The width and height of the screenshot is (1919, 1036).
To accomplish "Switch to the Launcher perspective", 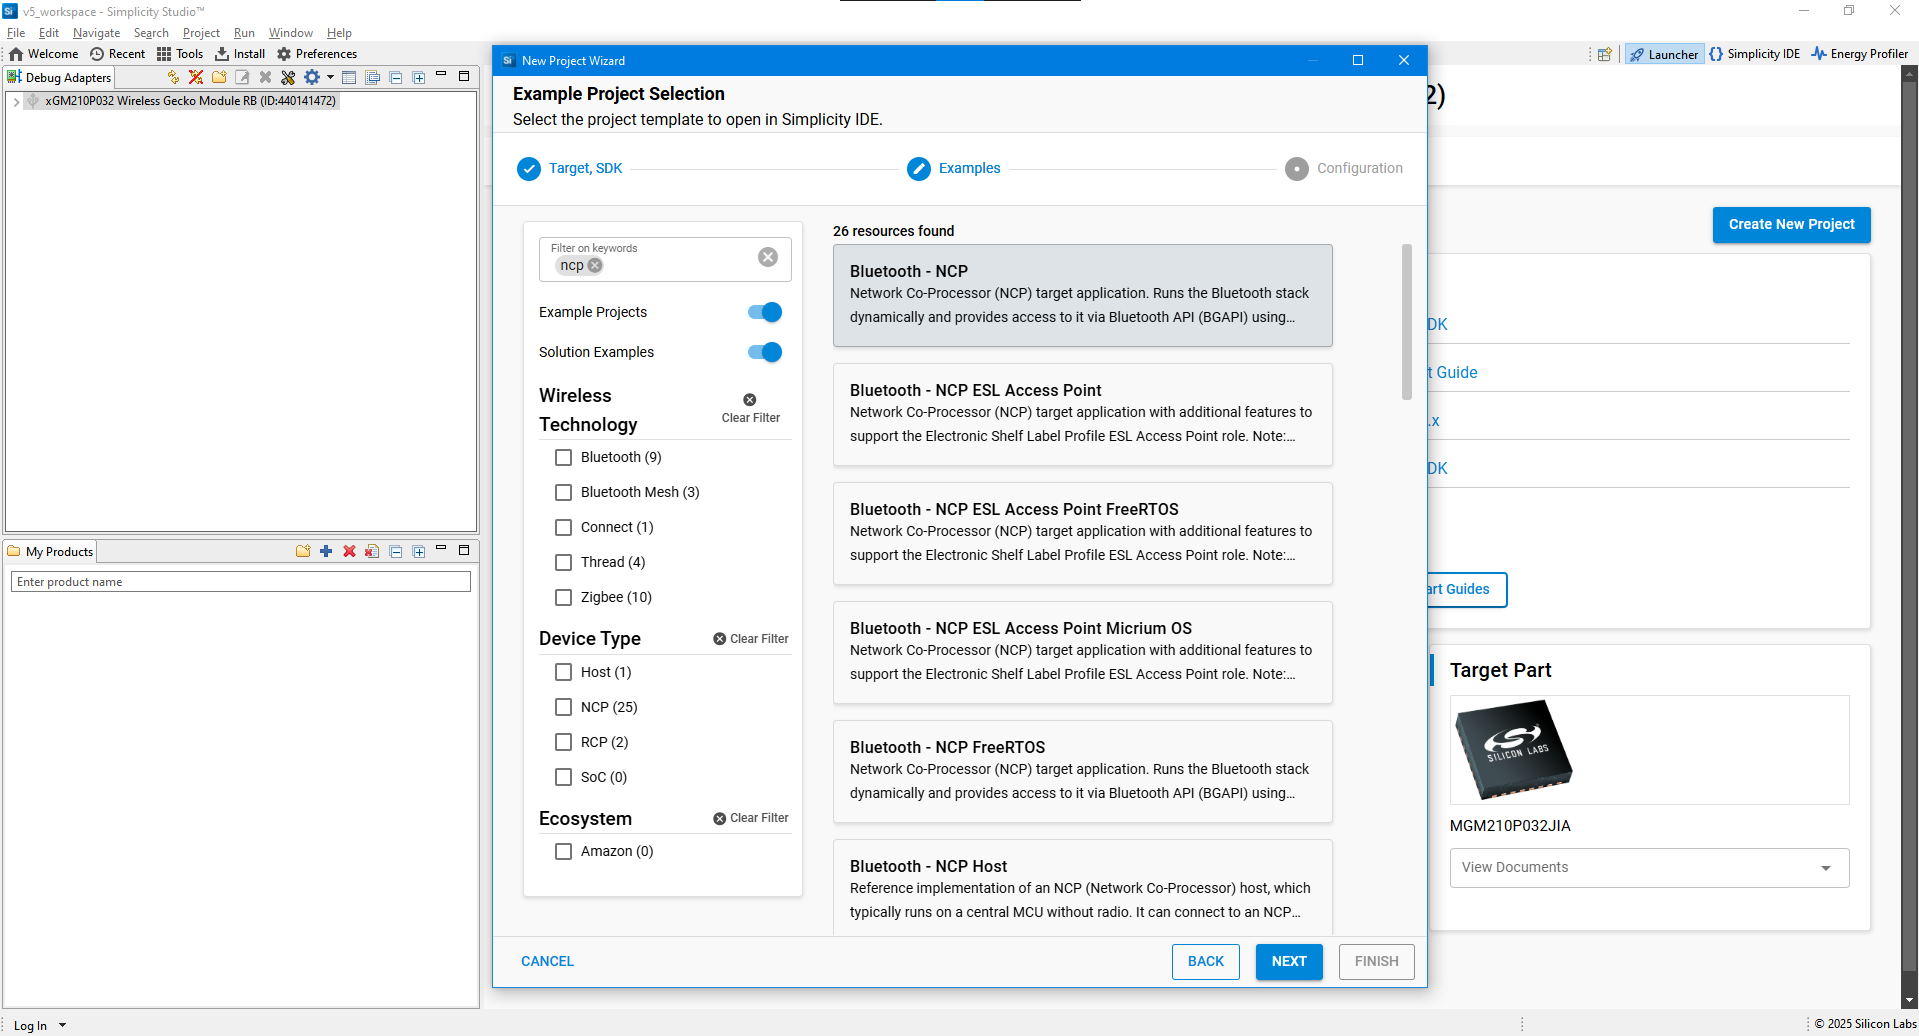I will pyautogui.click(x=1664, y=54).
